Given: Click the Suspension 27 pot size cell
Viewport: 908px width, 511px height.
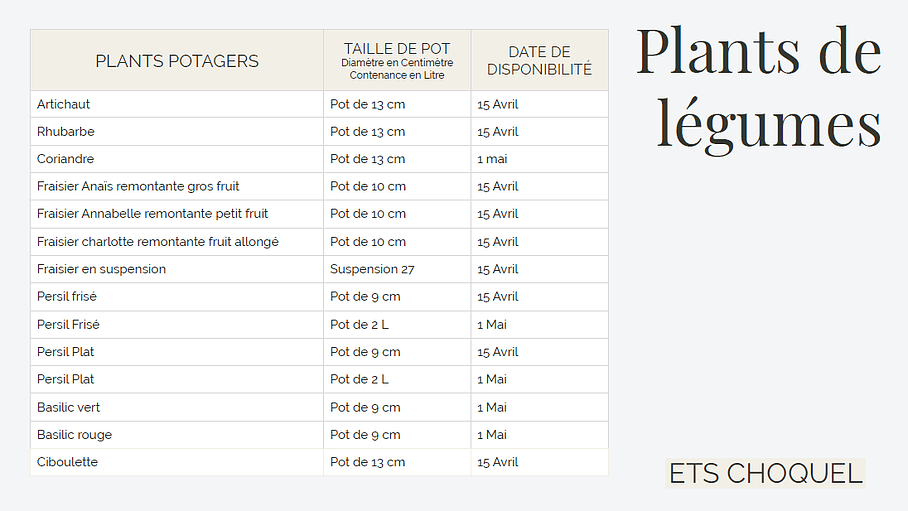Looking at the screenshot, I should [372, 269].
